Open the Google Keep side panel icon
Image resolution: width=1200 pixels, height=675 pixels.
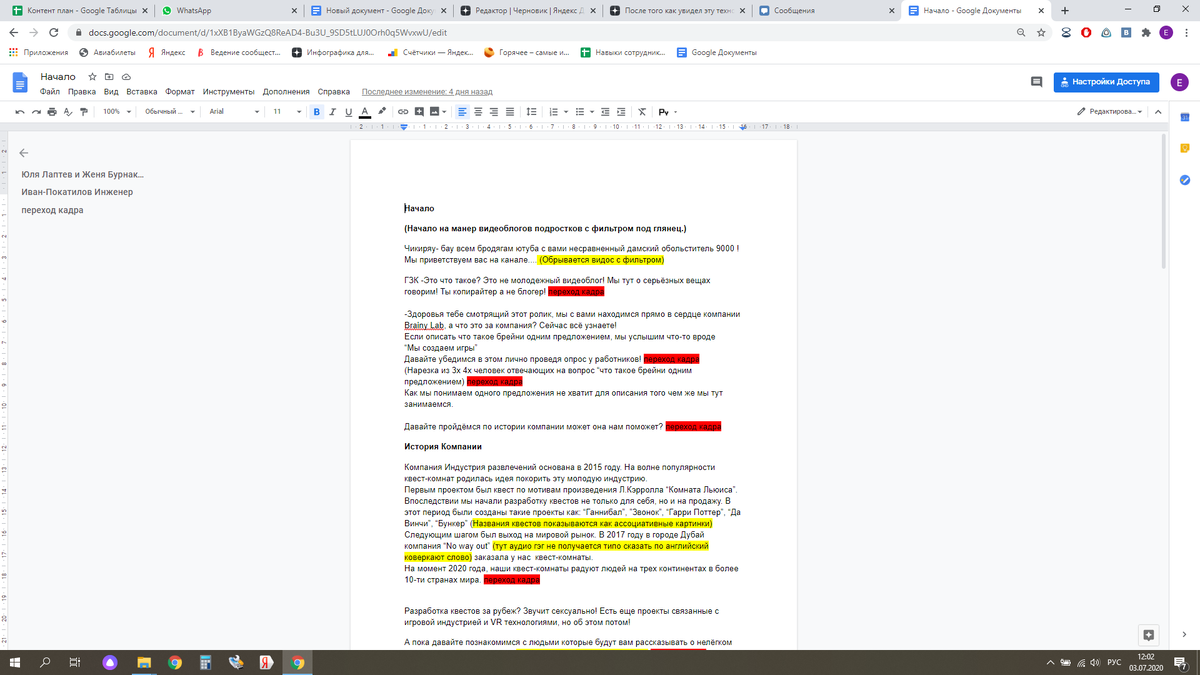tap(1184, 148)
